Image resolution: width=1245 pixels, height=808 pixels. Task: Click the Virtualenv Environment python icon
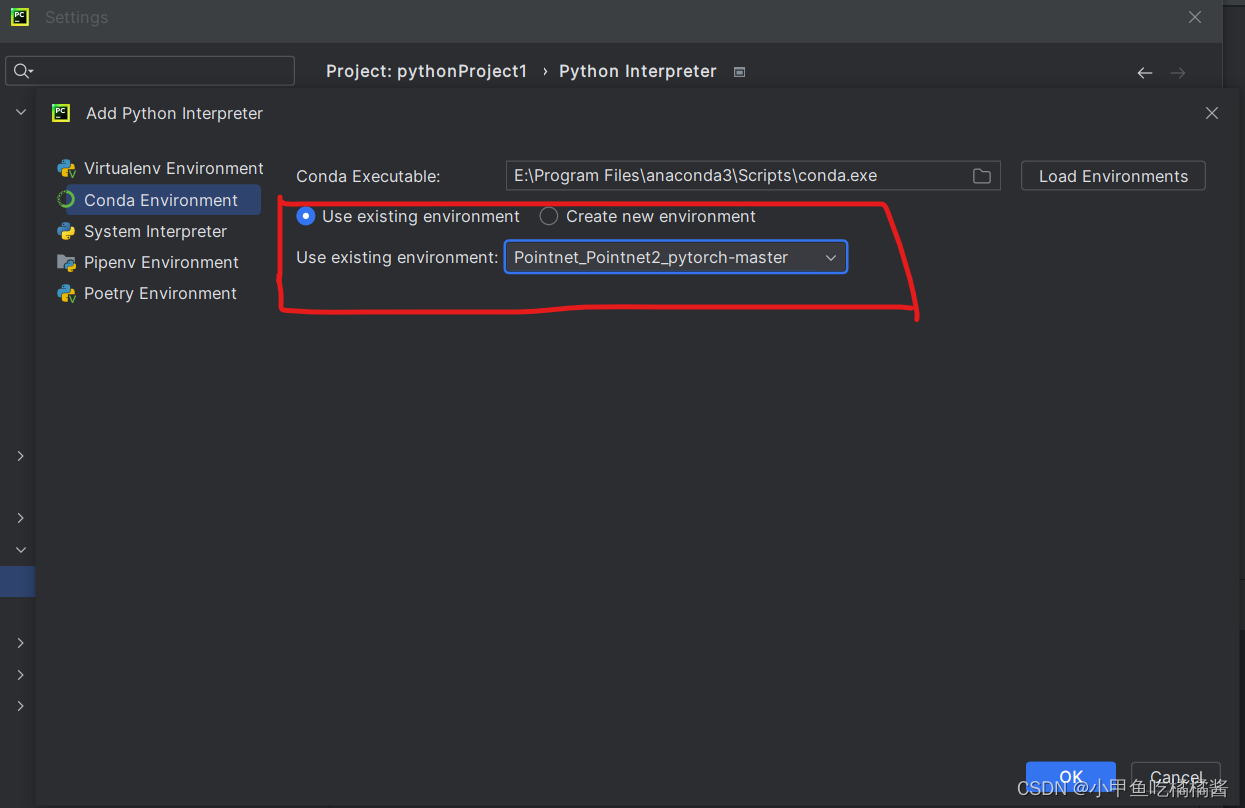click(66, 168)
